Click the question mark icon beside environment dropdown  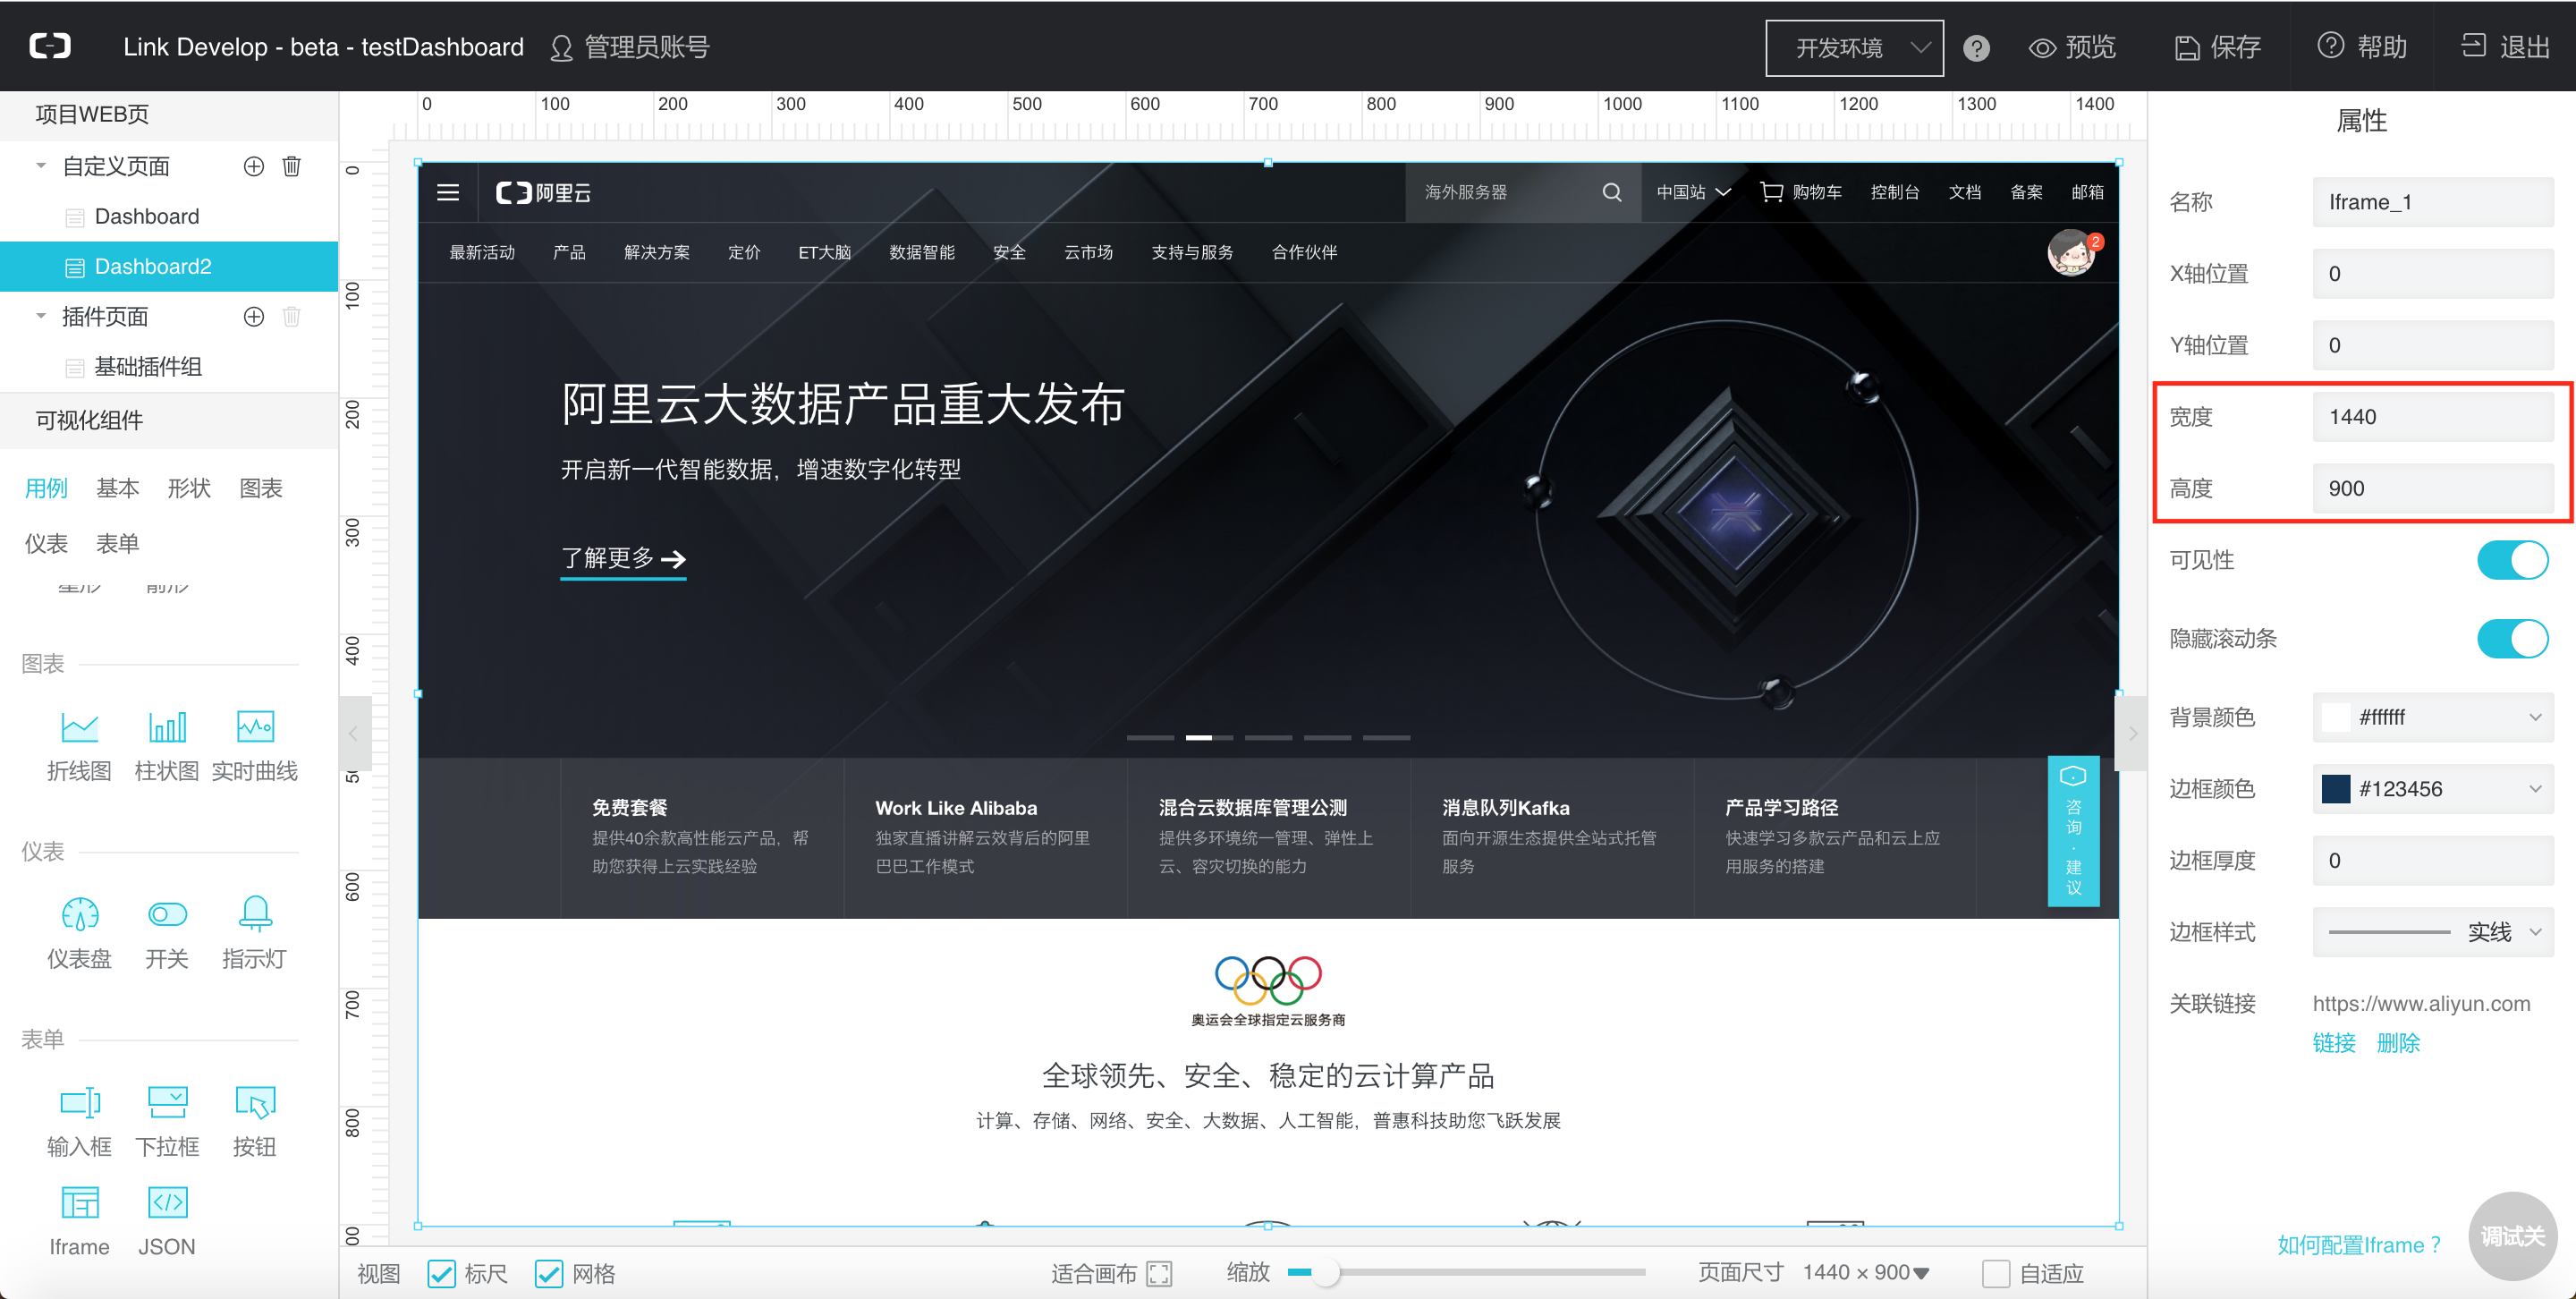pos(1976,48)
